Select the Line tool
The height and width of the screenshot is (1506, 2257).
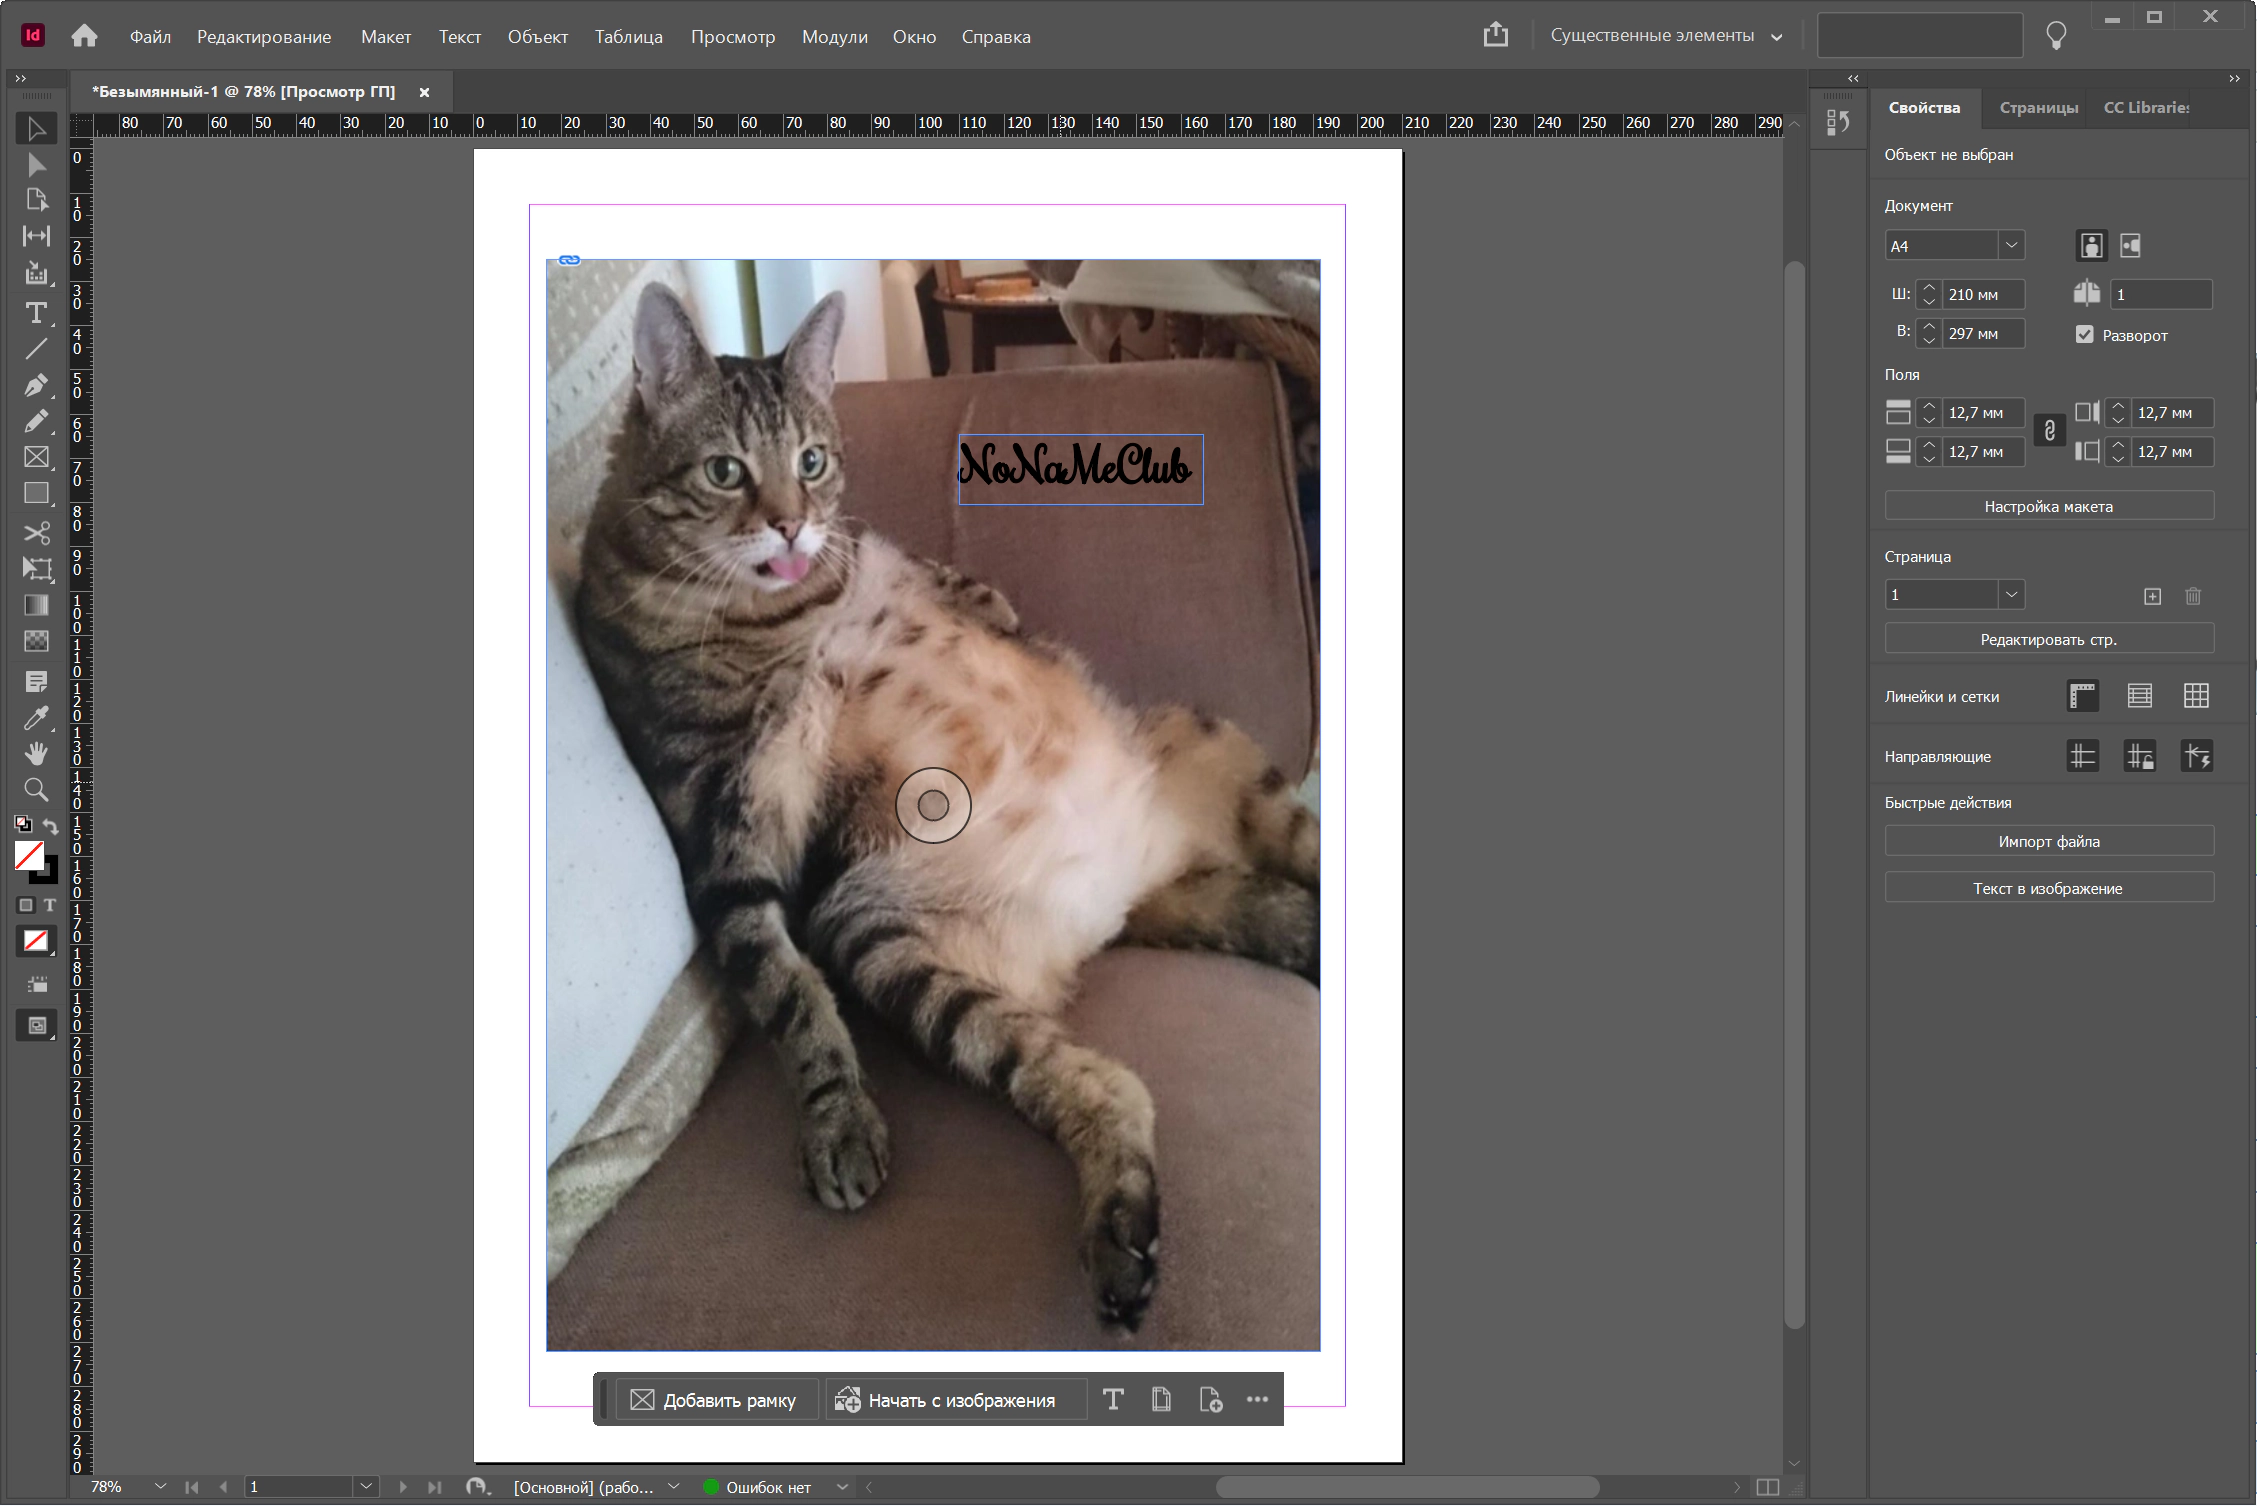(x=36, y=349)
